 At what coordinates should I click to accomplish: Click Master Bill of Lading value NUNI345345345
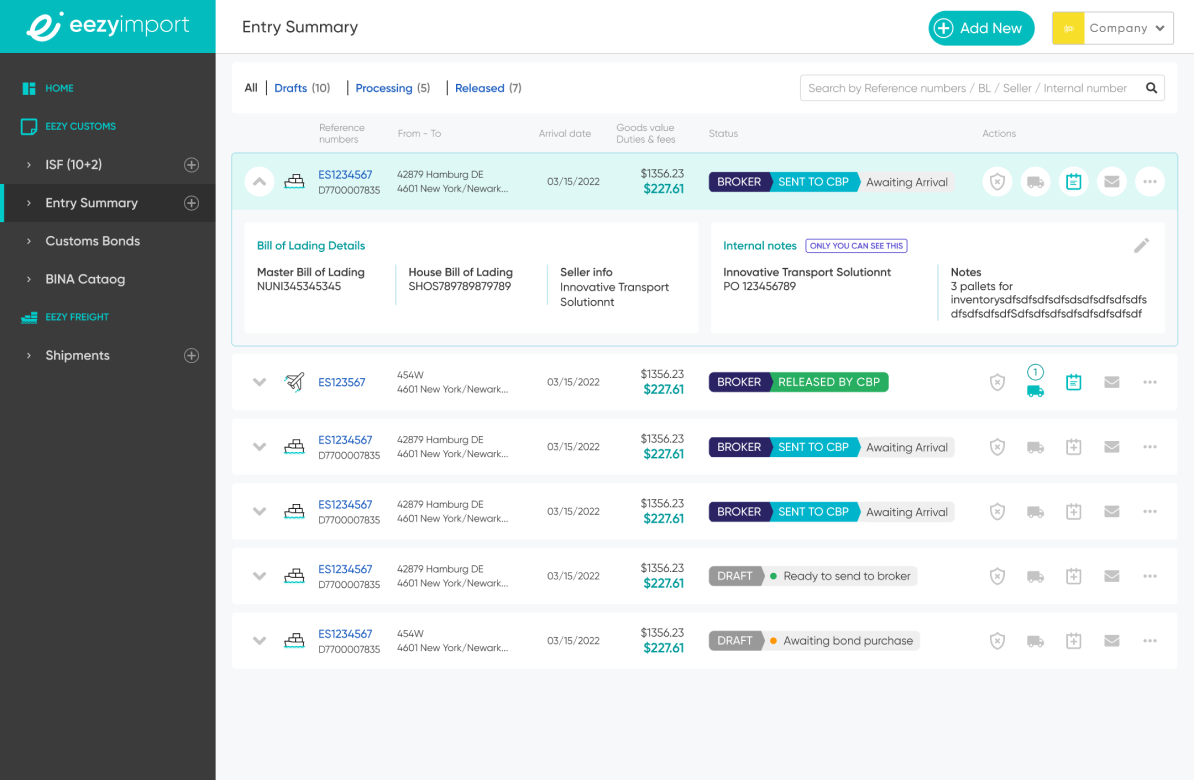coord(298,287)
